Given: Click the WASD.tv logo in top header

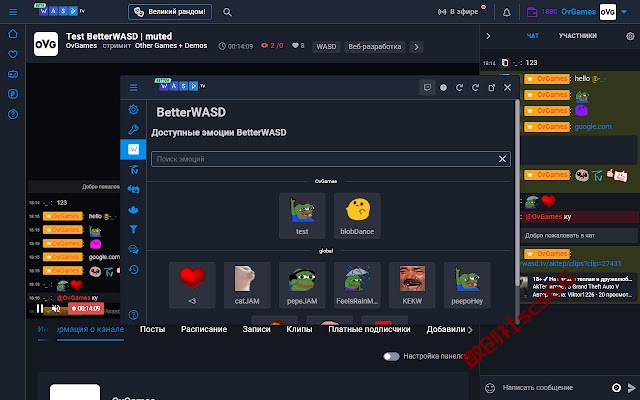Looking at the screenshot, I should 60,10.
